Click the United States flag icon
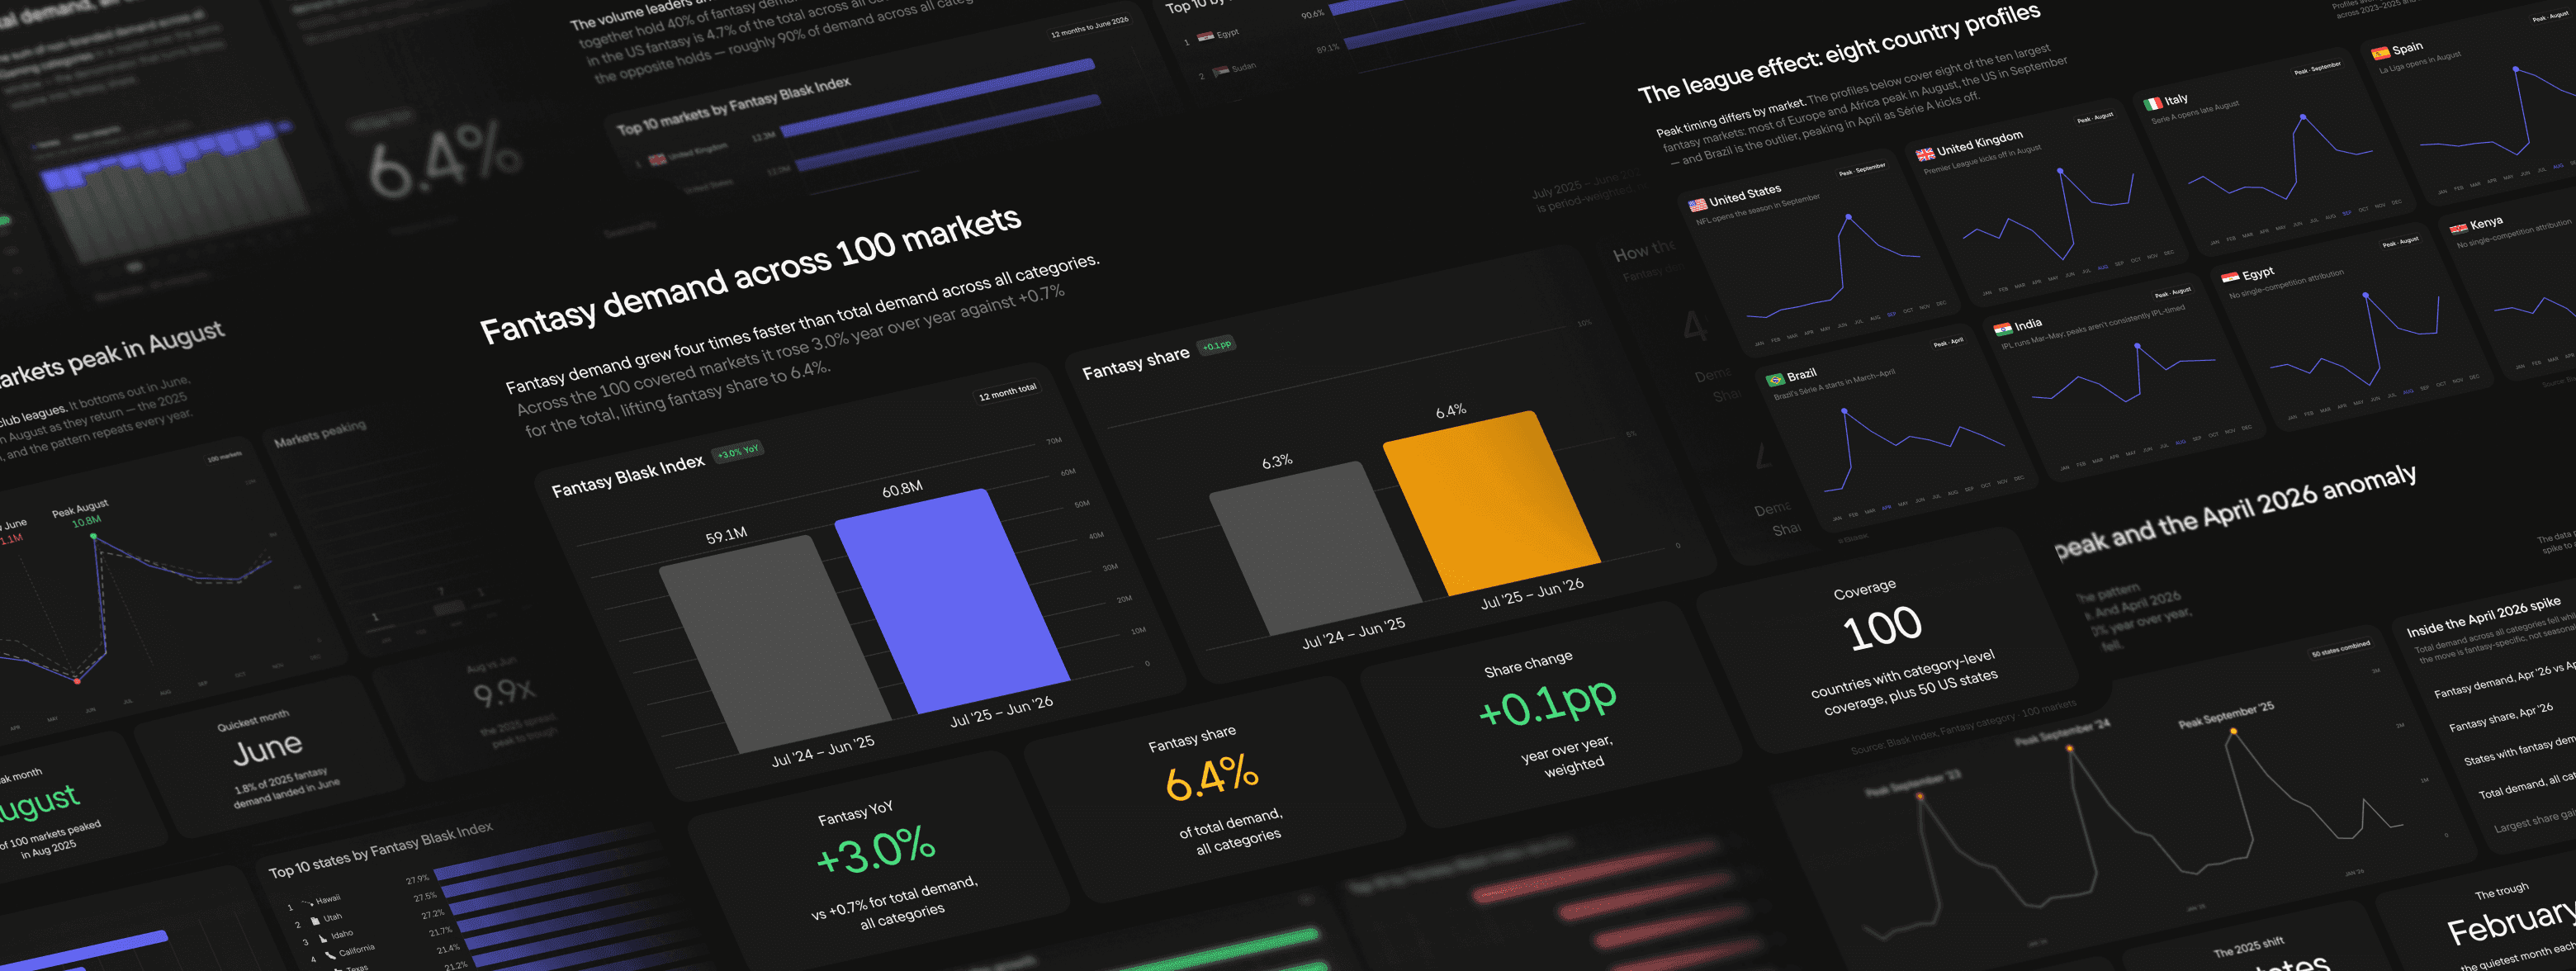 coord(1697,205)
